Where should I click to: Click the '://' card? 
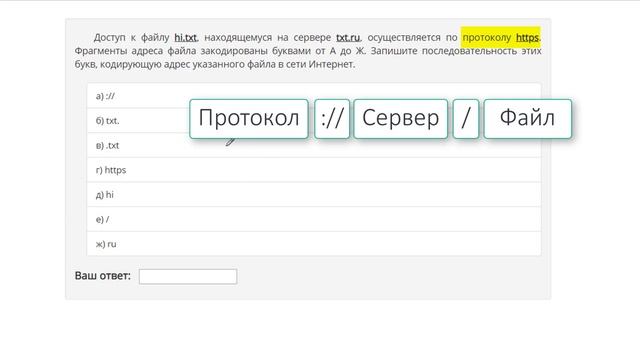pyautogui.click(x=332, y=118)
